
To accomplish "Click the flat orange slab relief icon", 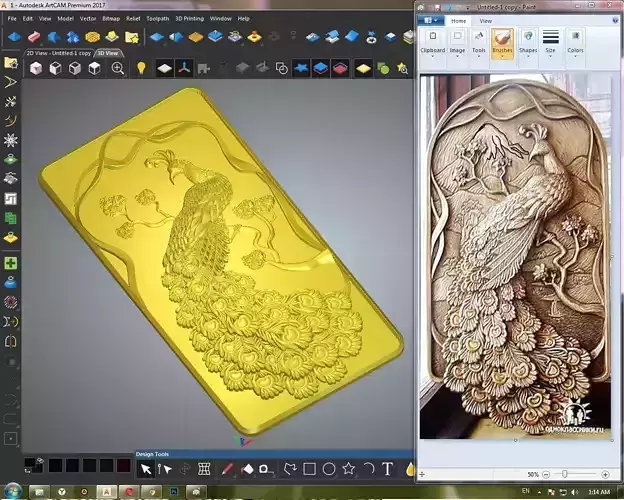I will point(196,37).
